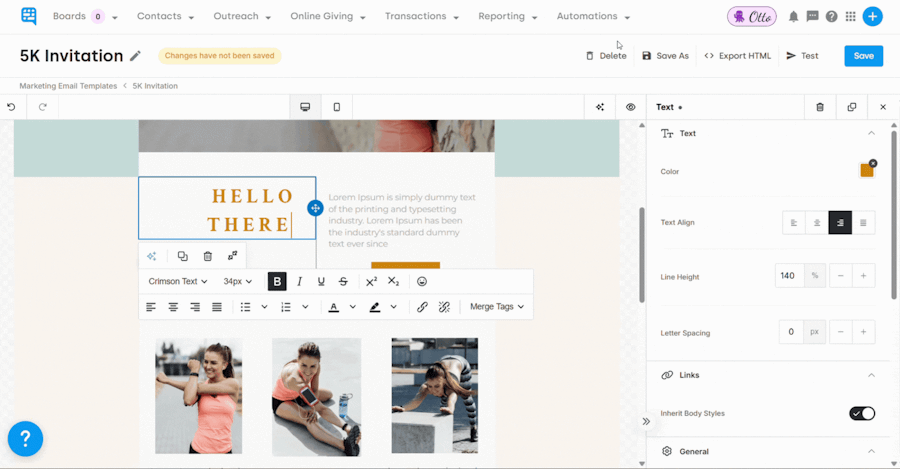Toggle strikethrough formatting
The image size is (900, 469).
343,281
